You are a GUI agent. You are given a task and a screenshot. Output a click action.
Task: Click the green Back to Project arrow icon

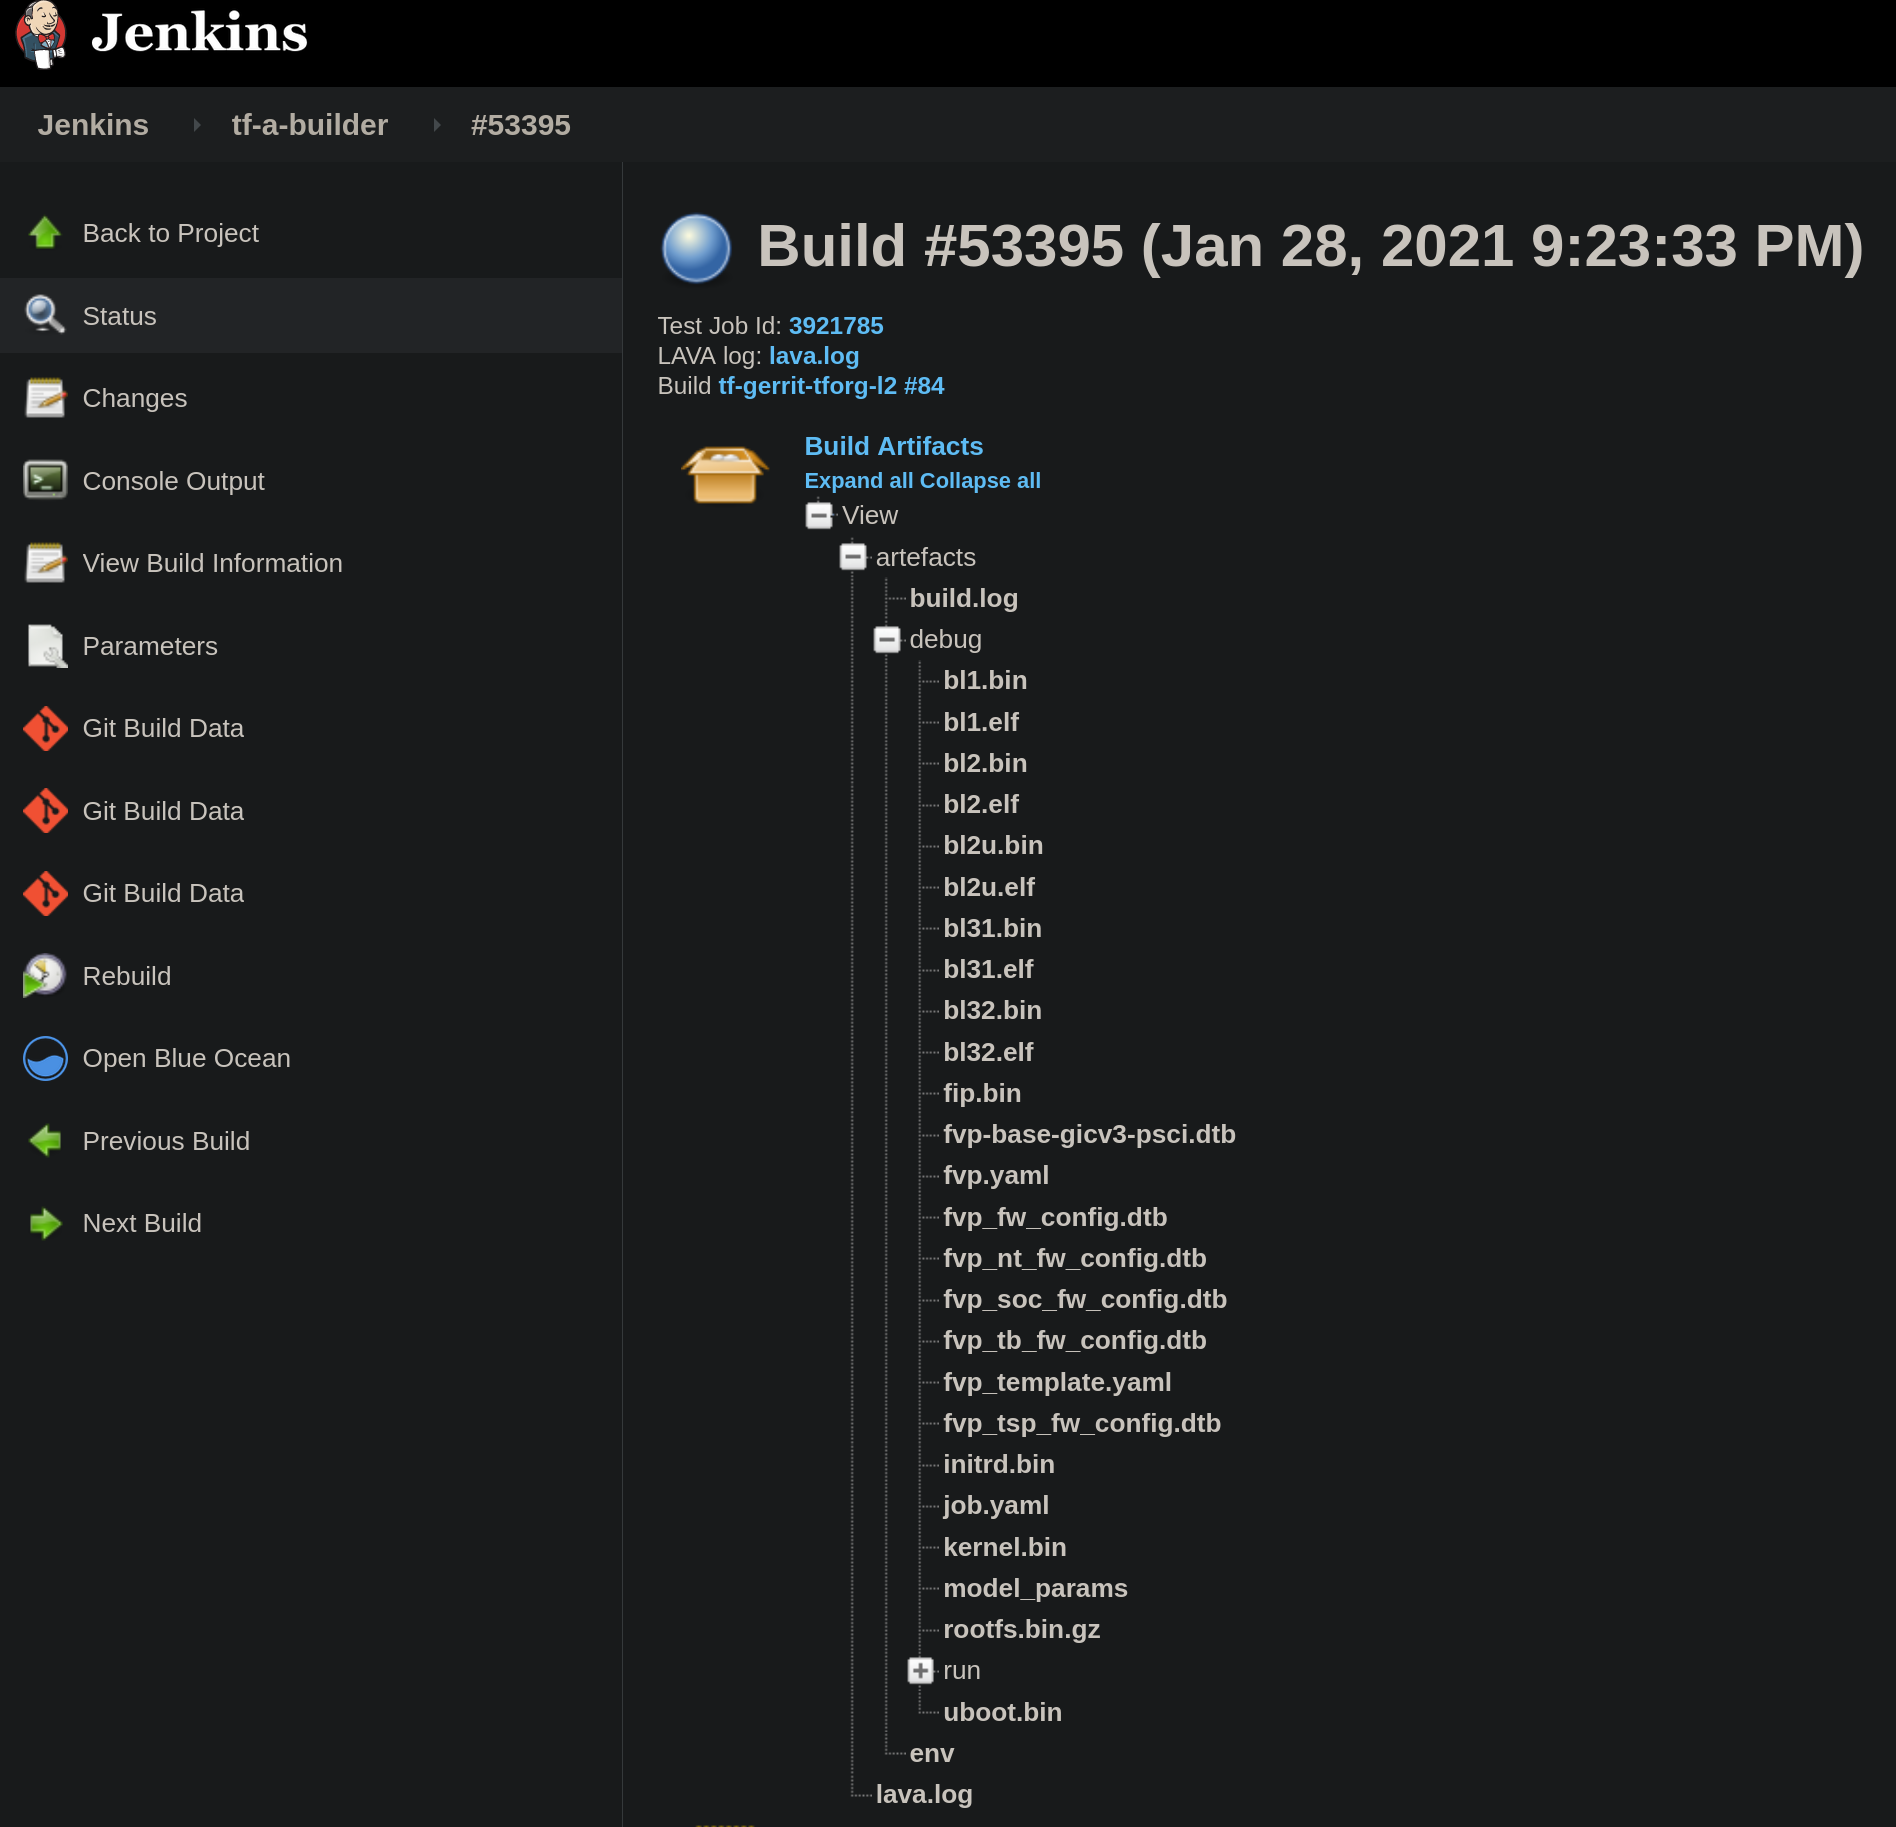pyautogui.click(x=45, y=233)
